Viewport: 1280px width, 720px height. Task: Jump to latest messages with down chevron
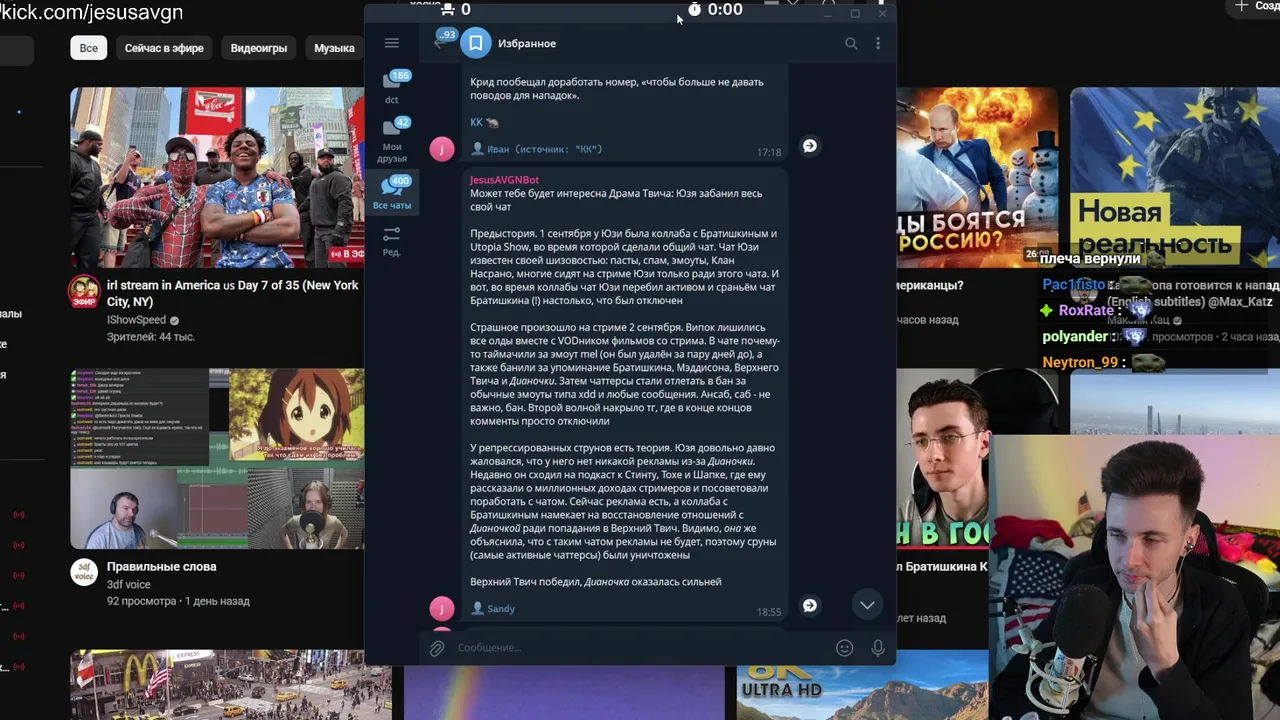point(867,604)
